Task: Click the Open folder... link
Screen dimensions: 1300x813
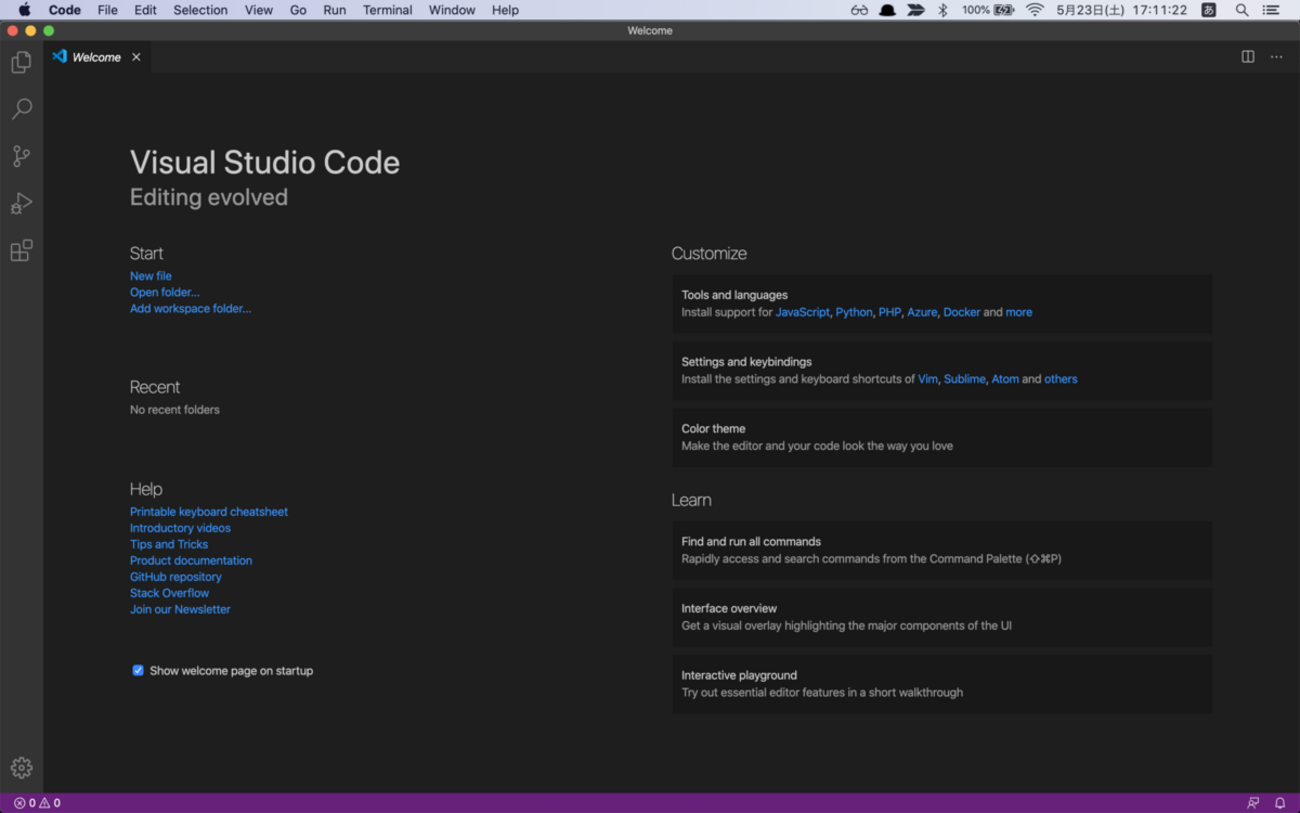Action: click(x=164, y=292)
